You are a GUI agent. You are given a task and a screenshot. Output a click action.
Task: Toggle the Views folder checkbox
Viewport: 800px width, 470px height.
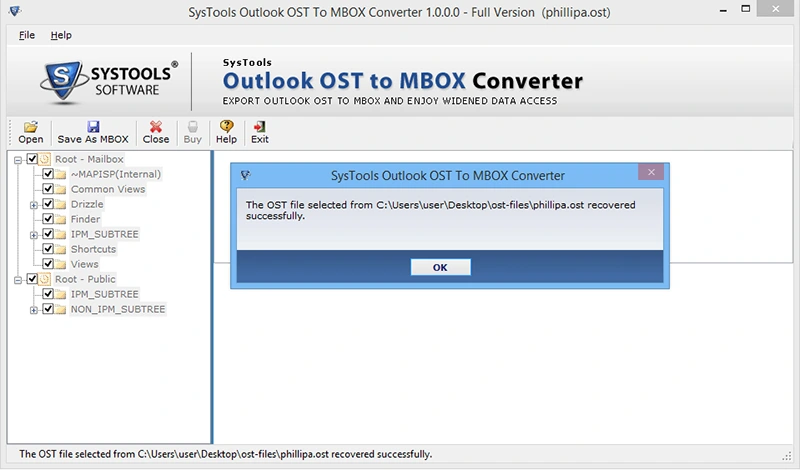click(x=48, y=263)
